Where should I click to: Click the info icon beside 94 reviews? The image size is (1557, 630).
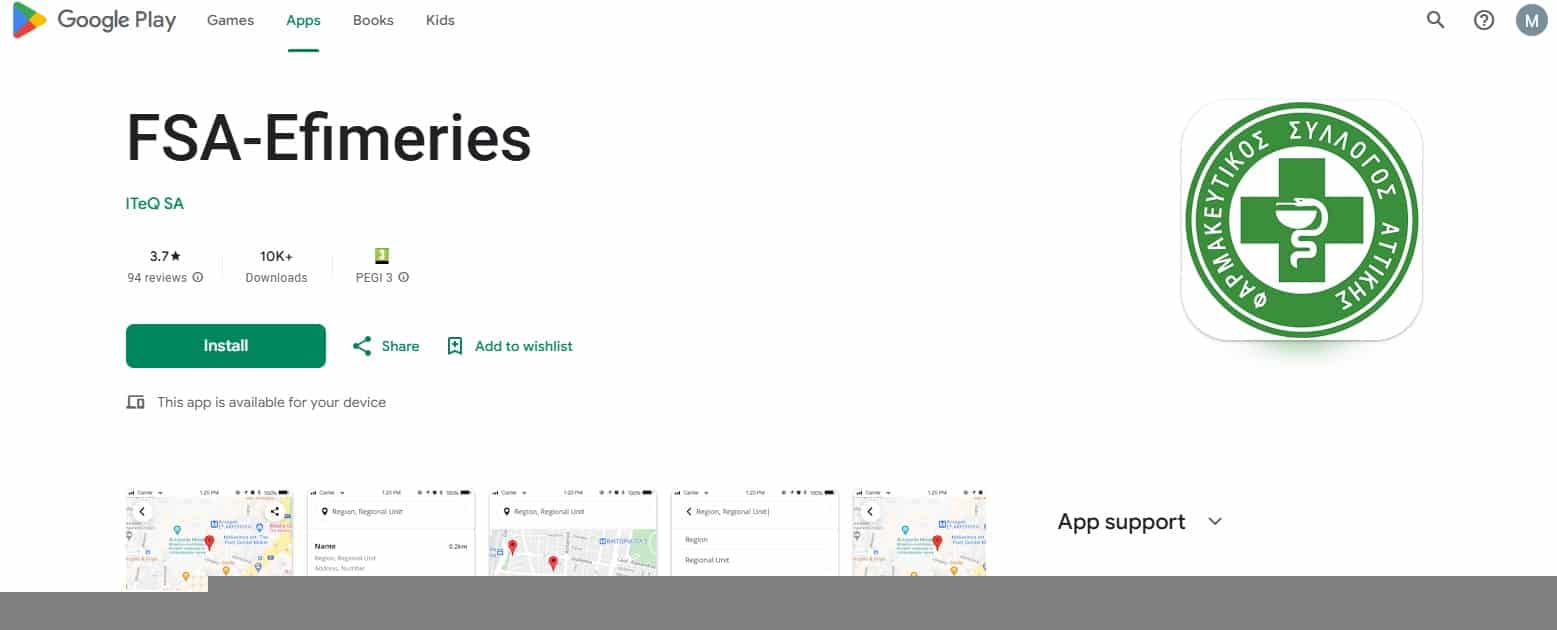[198, 277]
